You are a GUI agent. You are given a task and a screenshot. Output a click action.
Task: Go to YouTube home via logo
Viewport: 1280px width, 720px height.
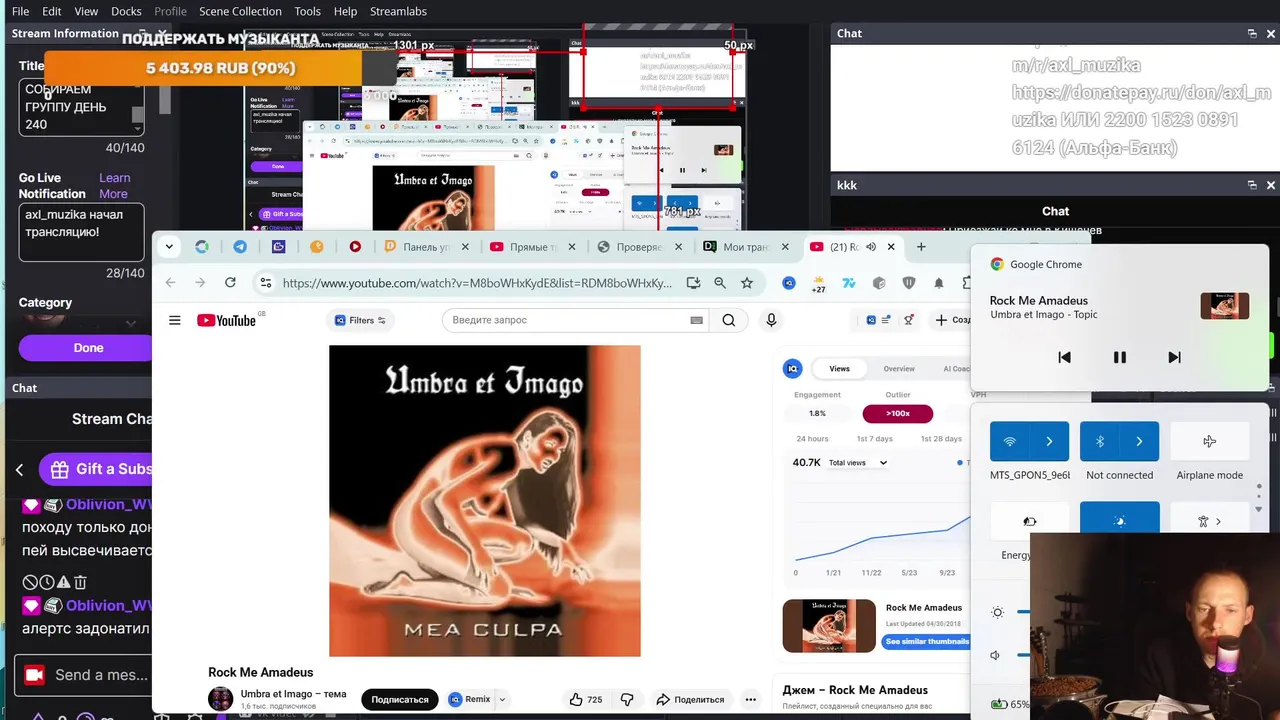227,320
